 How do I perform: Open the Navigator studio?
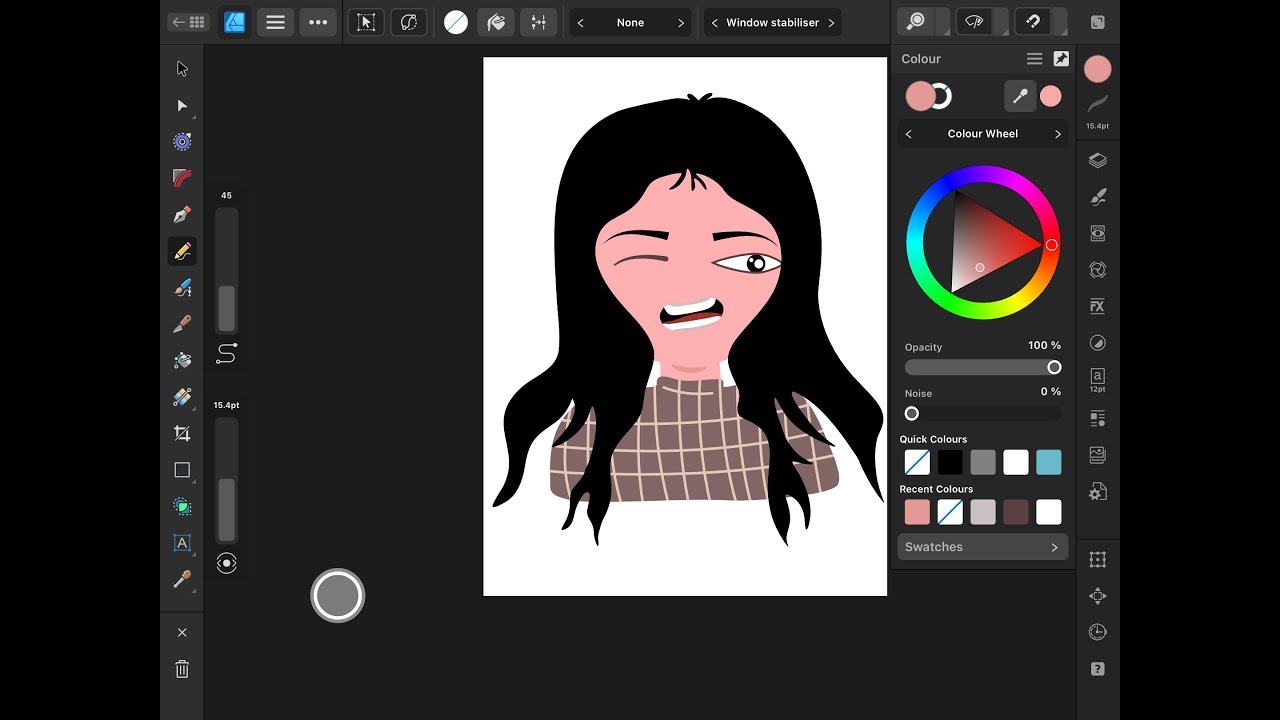(x=1098, y=596)
